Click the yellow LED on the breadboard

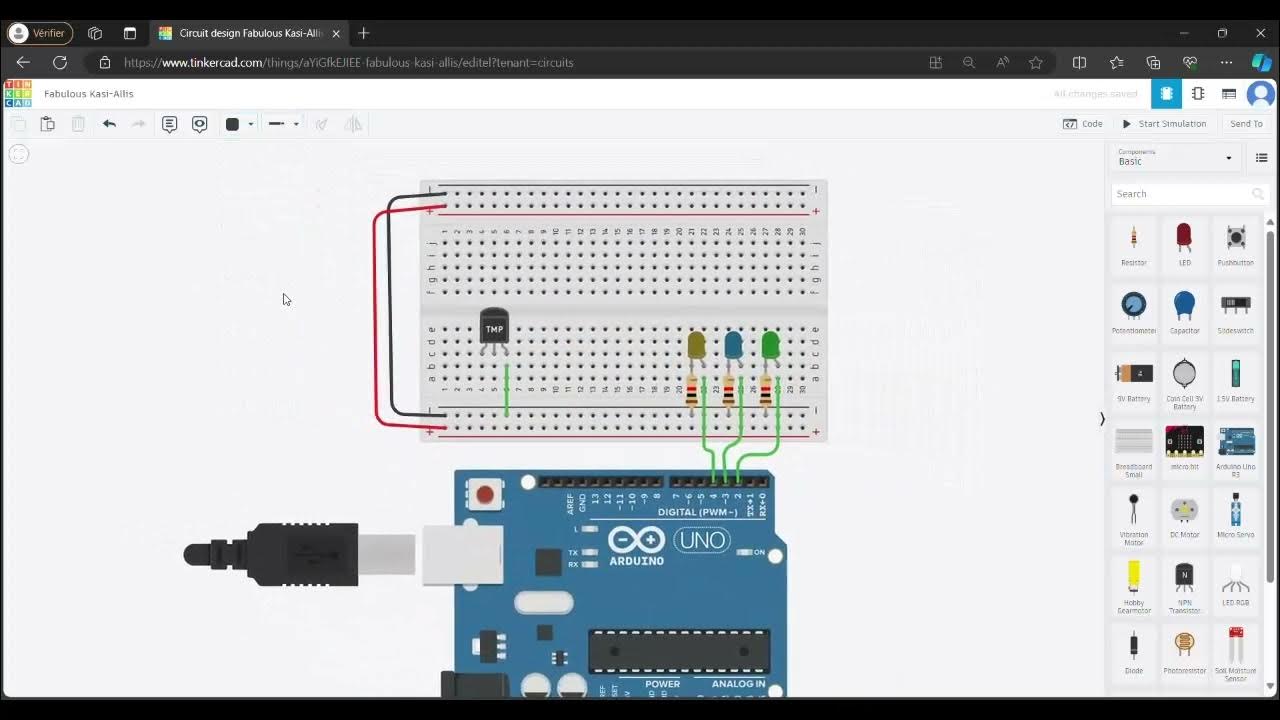click(x=697, y=346)
